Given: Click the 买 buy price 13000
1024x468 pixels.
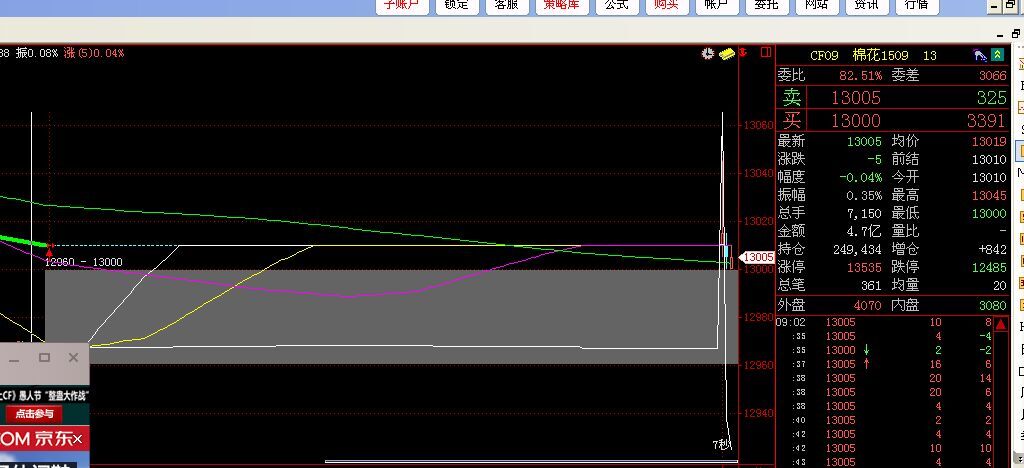Looking at the screenshot, I should coord(856,121).
